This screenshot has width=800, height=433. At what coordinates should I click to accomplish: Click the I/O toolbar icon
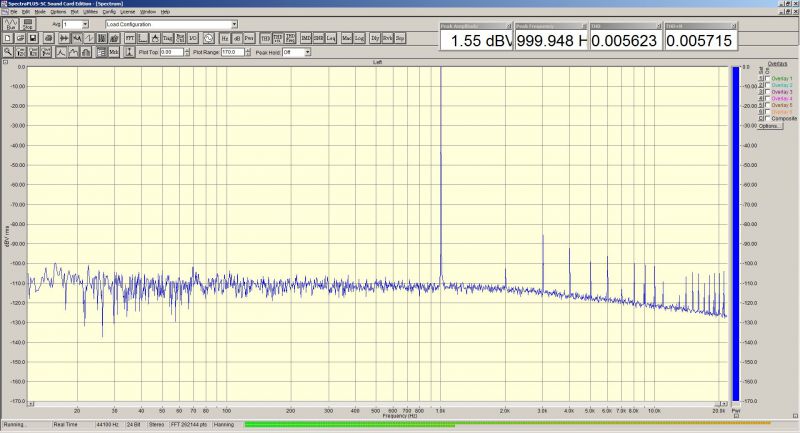[x=193, y=38]
